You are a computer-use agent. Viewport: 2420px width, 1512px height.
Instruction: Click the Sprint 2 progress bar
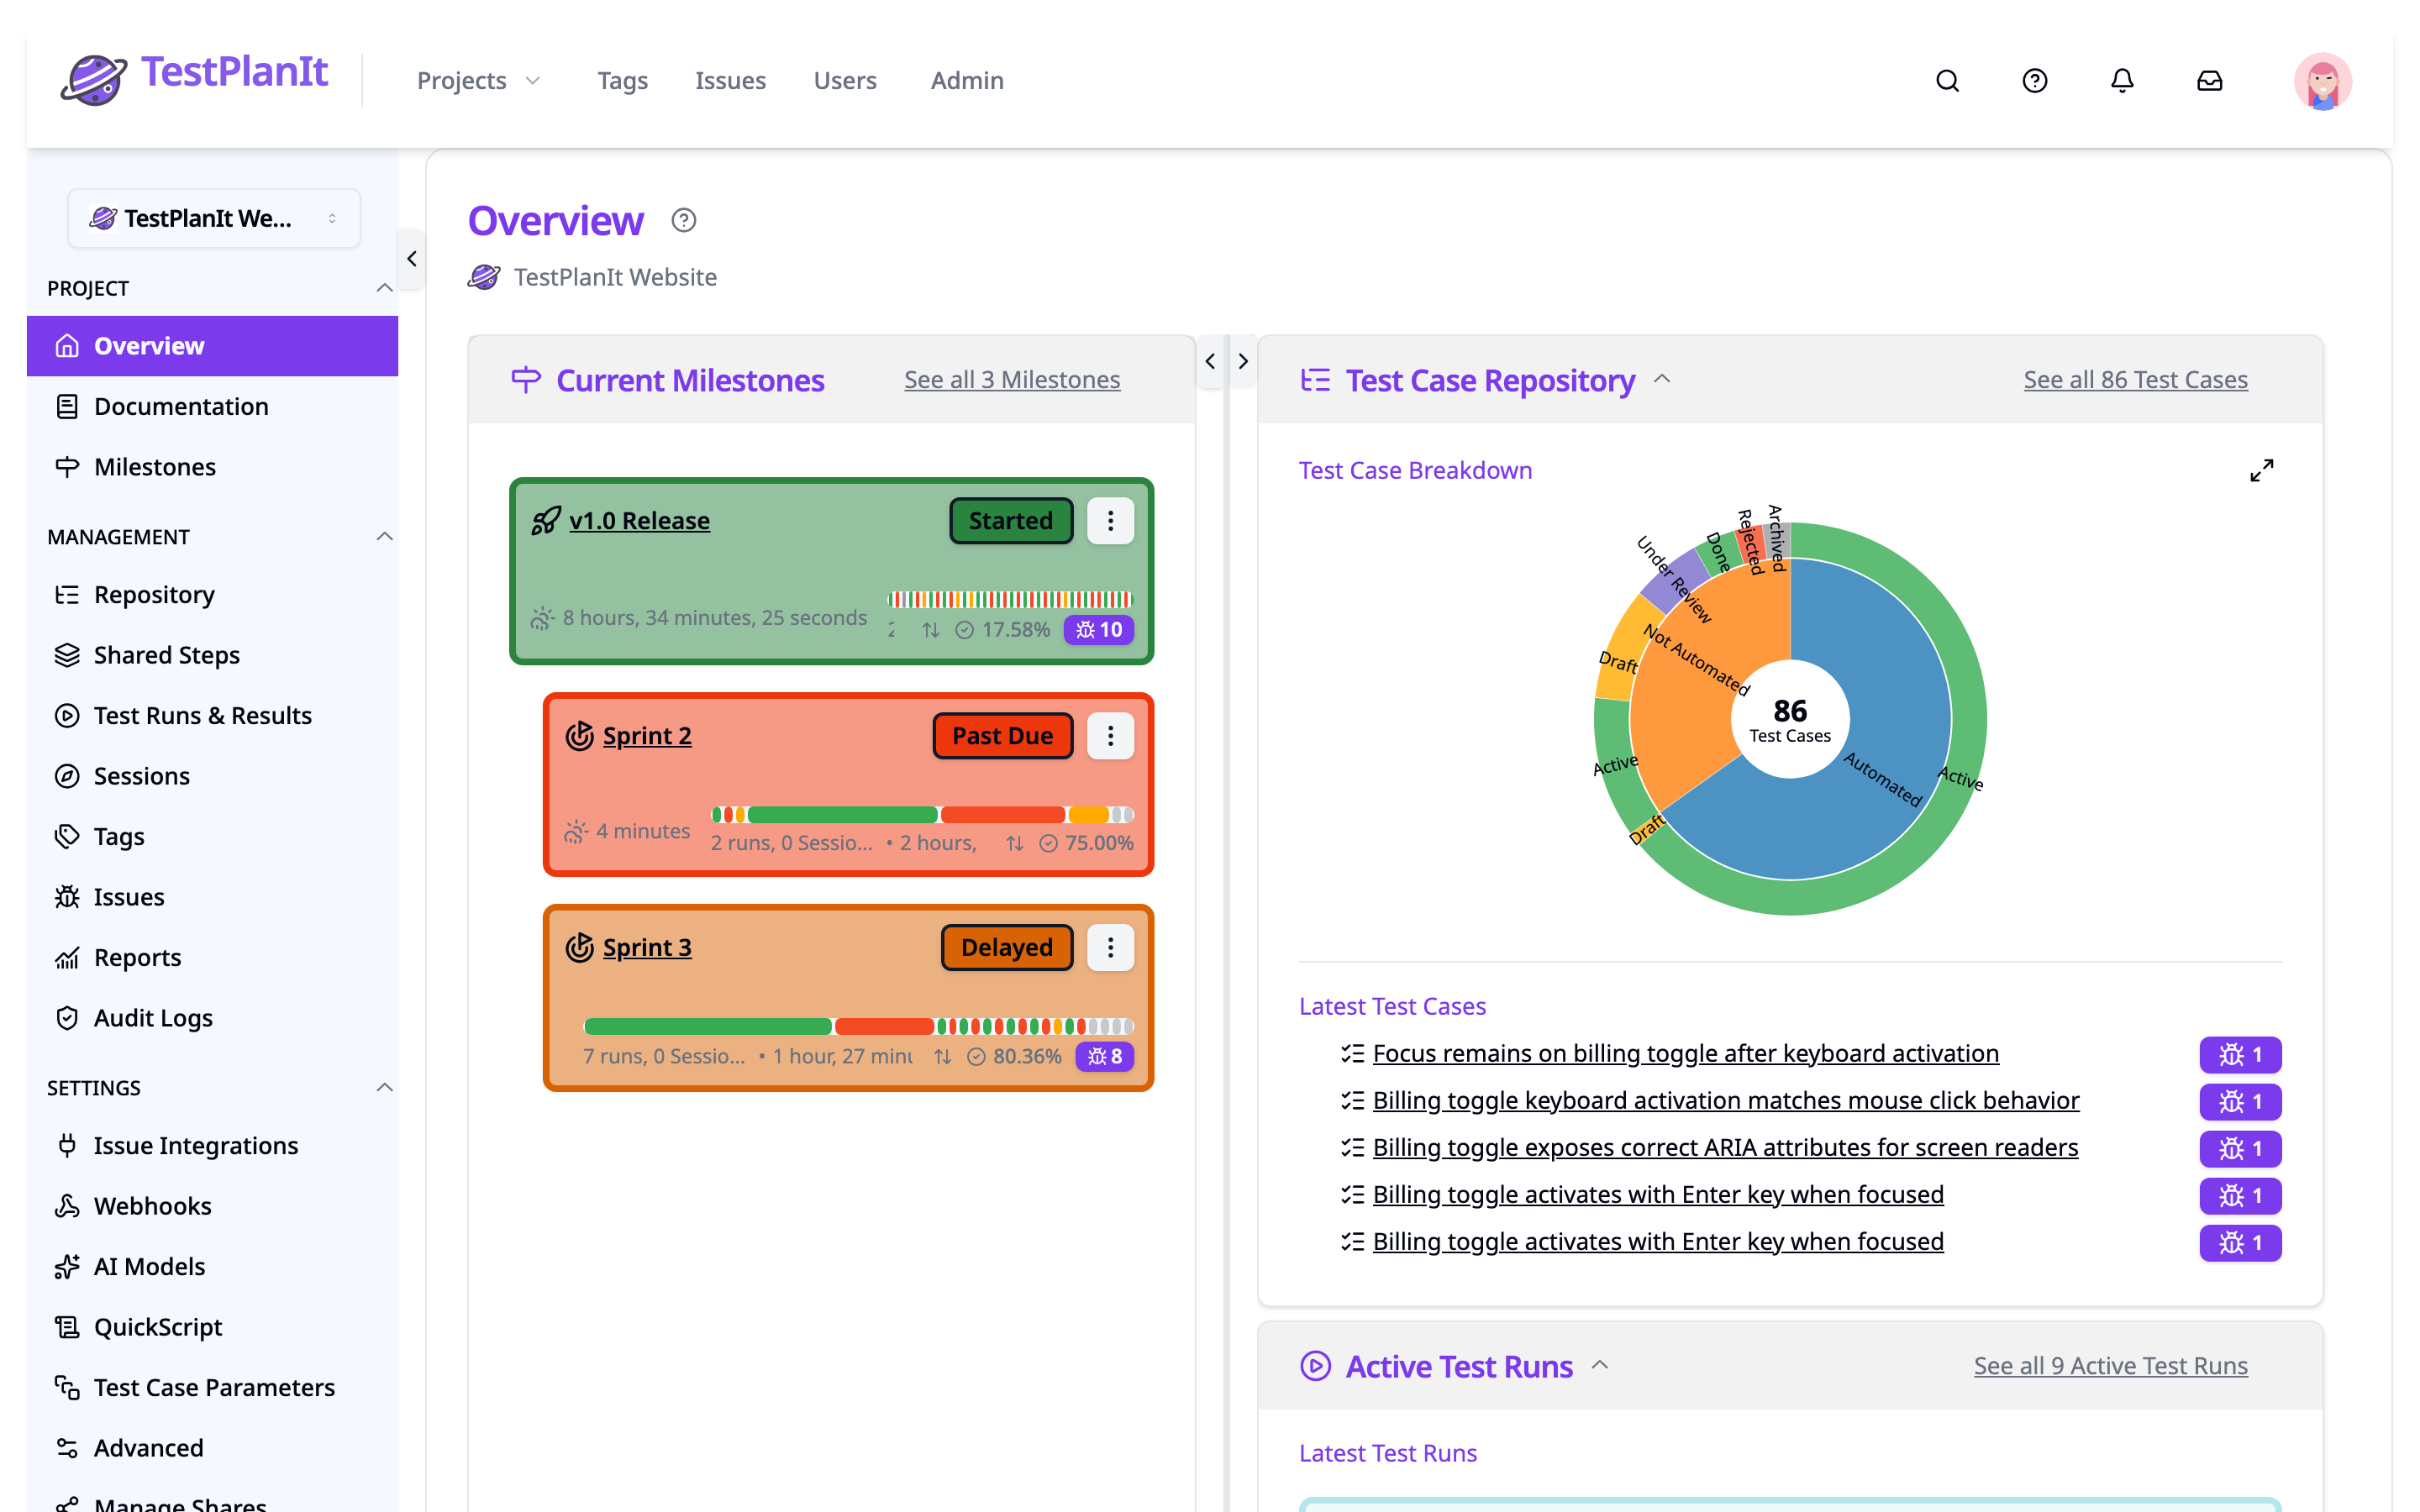tap(922, 815)
